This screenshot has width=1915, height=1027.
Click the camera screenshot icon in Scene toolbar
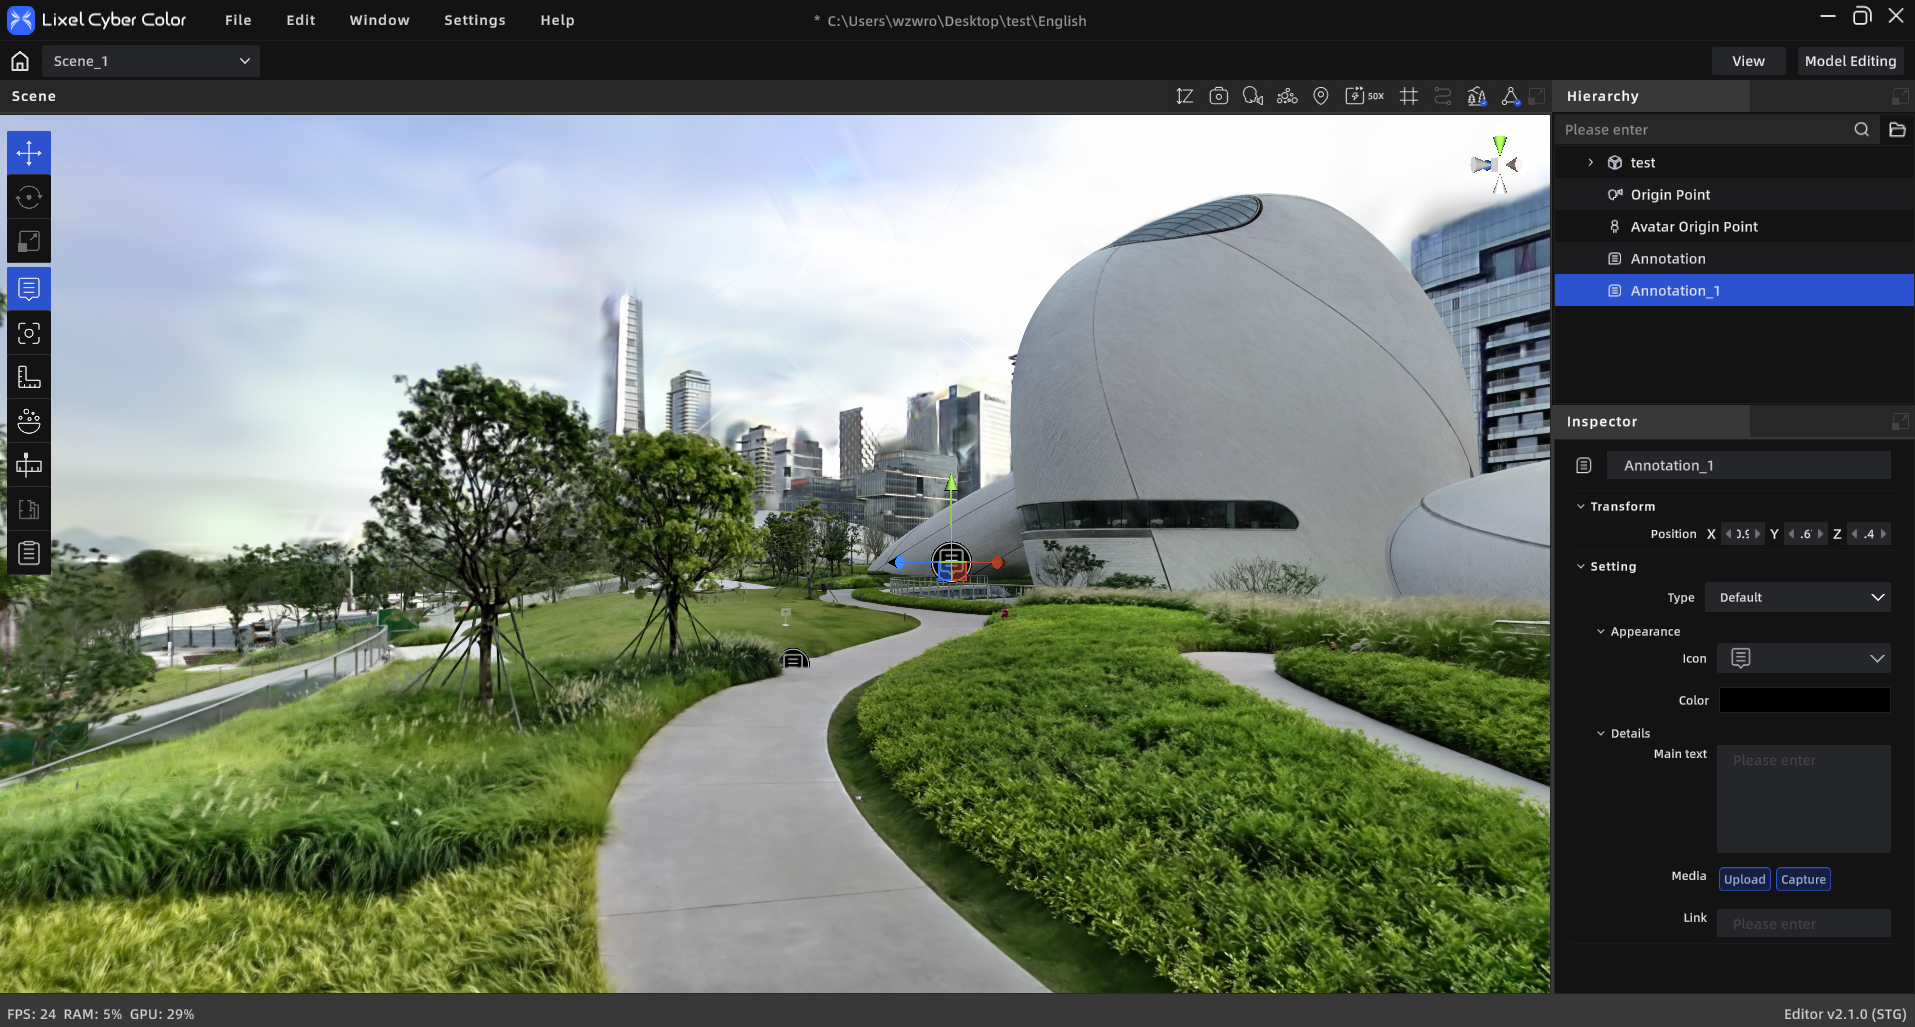1218,96
